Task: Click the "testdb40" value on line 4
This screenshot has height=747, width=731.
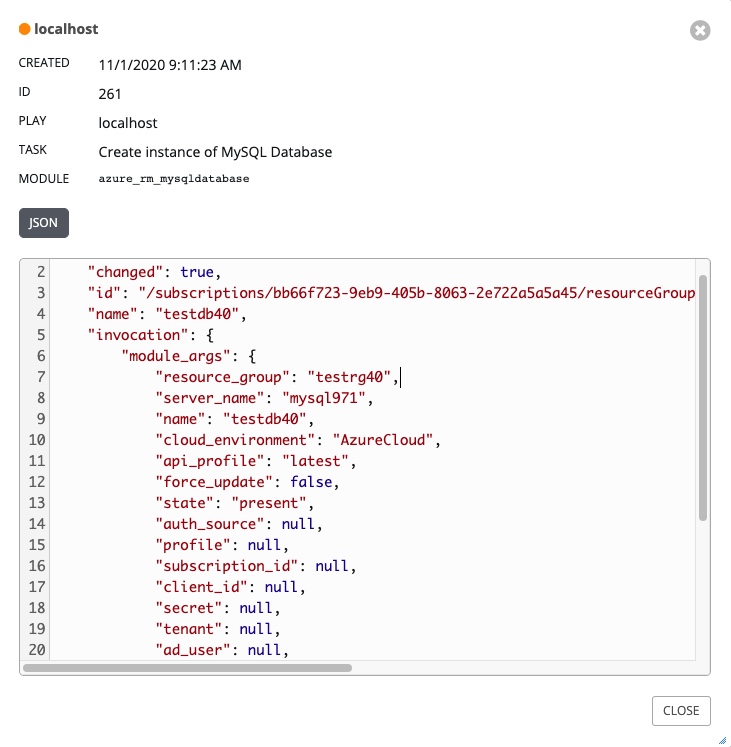Action: 206,313
